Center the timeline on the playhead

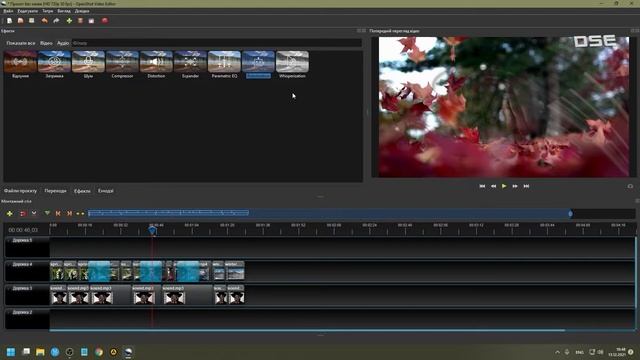click(x=80, y=213)
